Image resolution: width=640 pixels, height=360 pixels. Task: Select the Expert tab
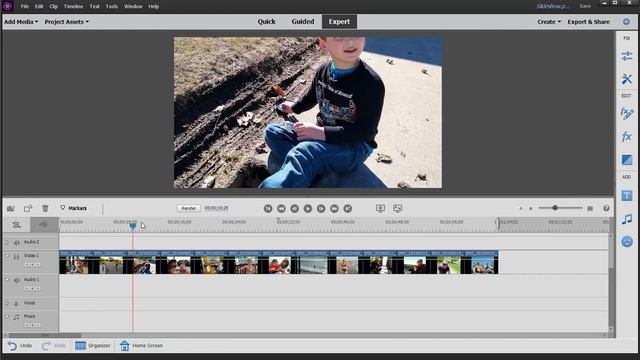pos(339,22)
